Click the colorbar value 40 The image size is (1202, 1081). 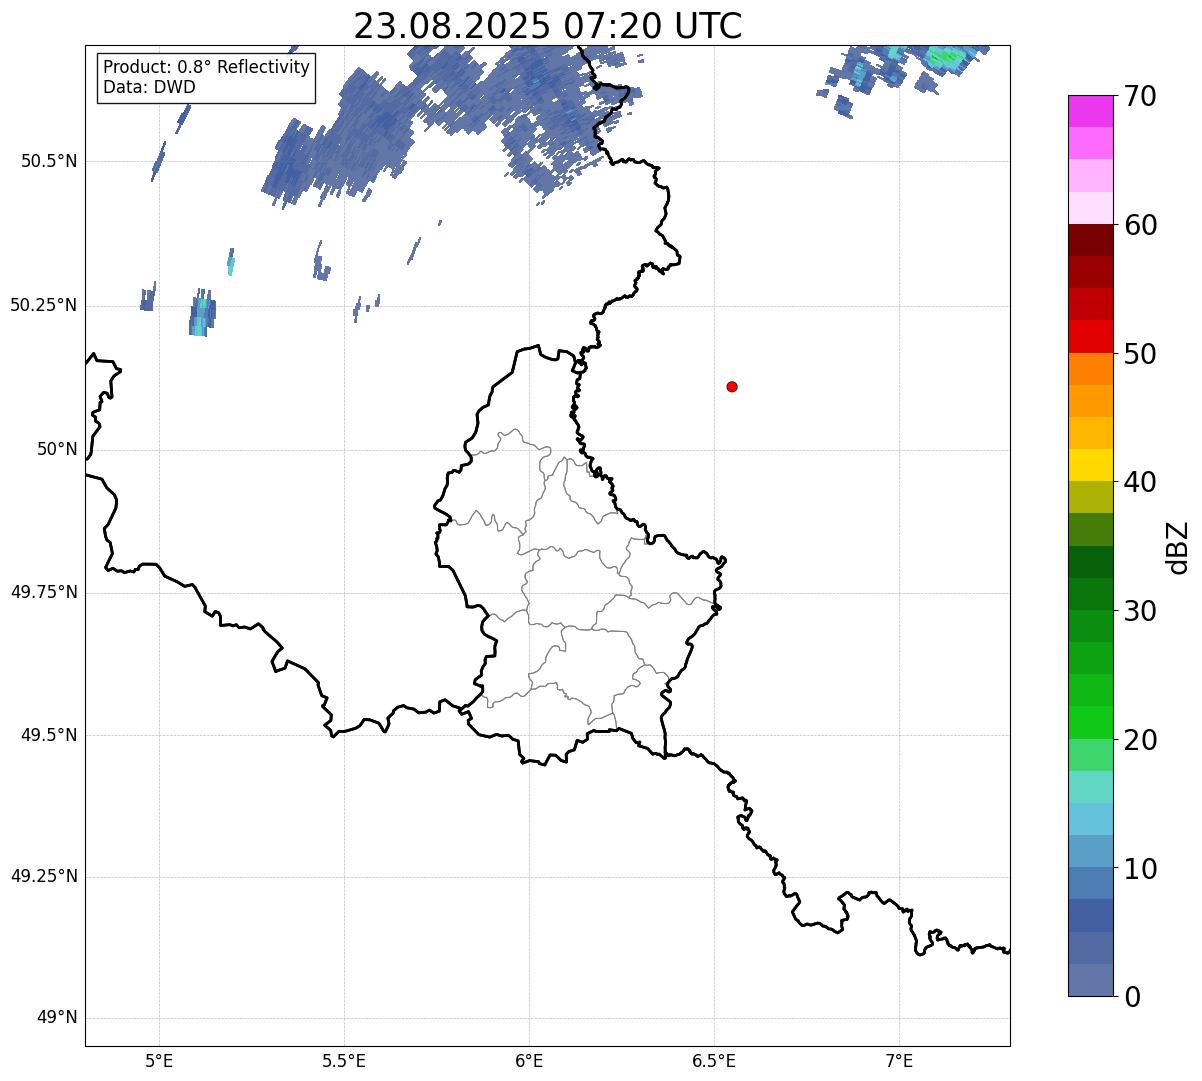(x=1140, y=482)
